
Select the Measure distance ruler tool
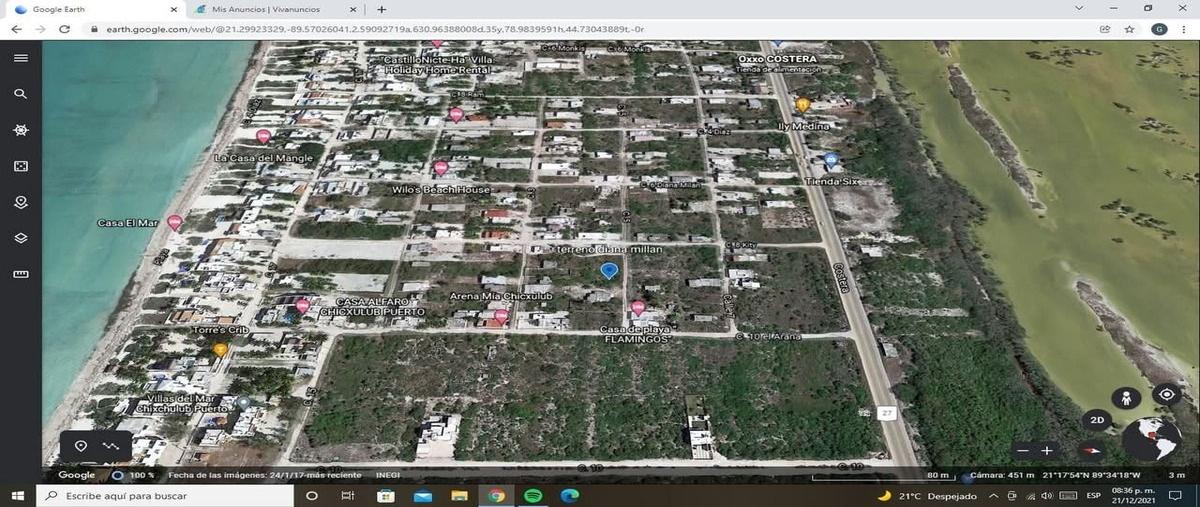click(x=21, y=274)
